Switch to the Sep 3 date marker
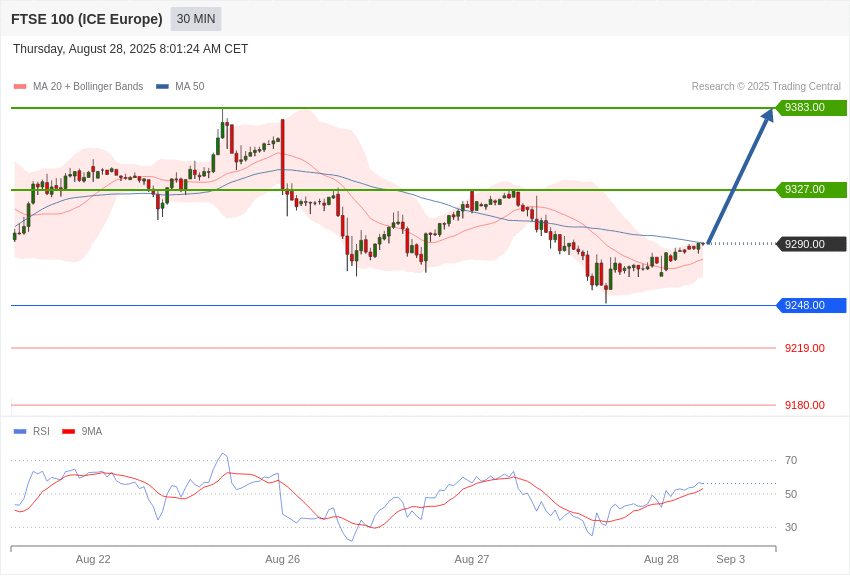The image size is (850, 576). 731,559
